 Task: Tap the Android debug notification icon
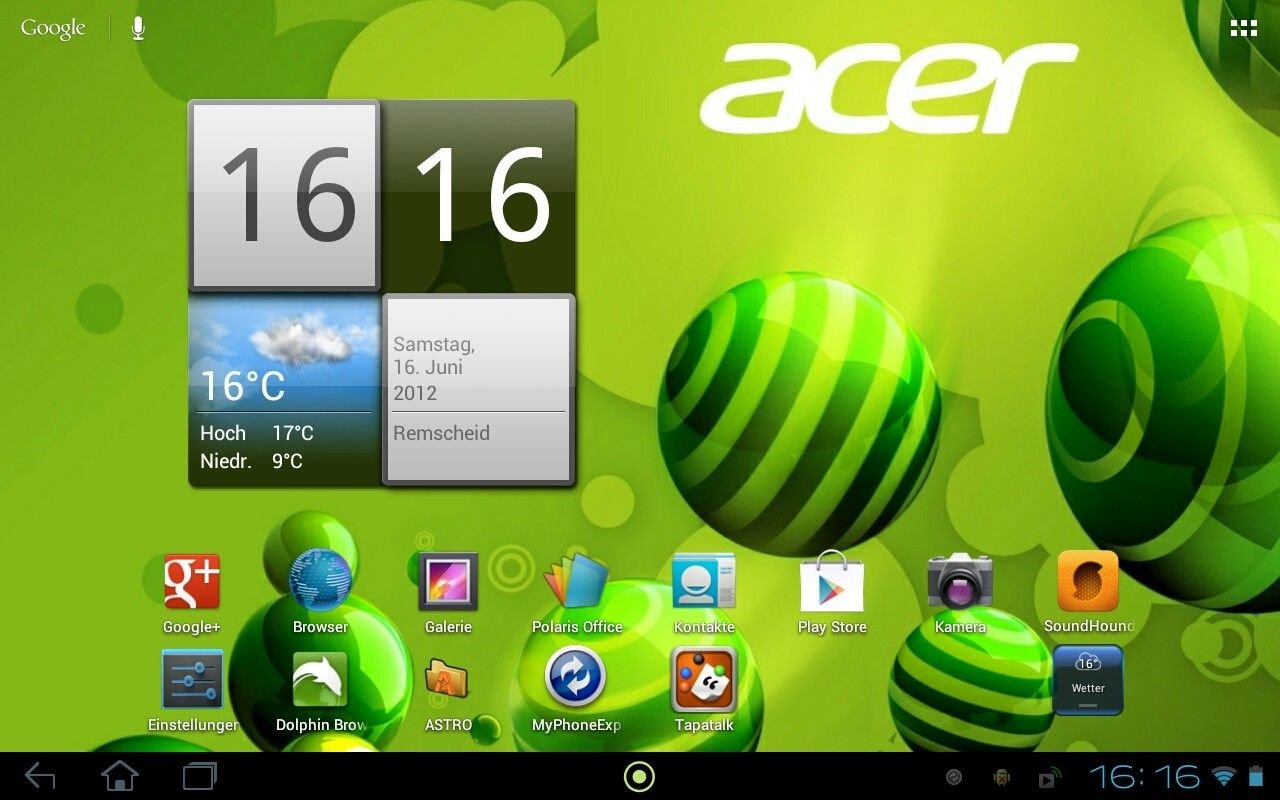click(1001, 777)
